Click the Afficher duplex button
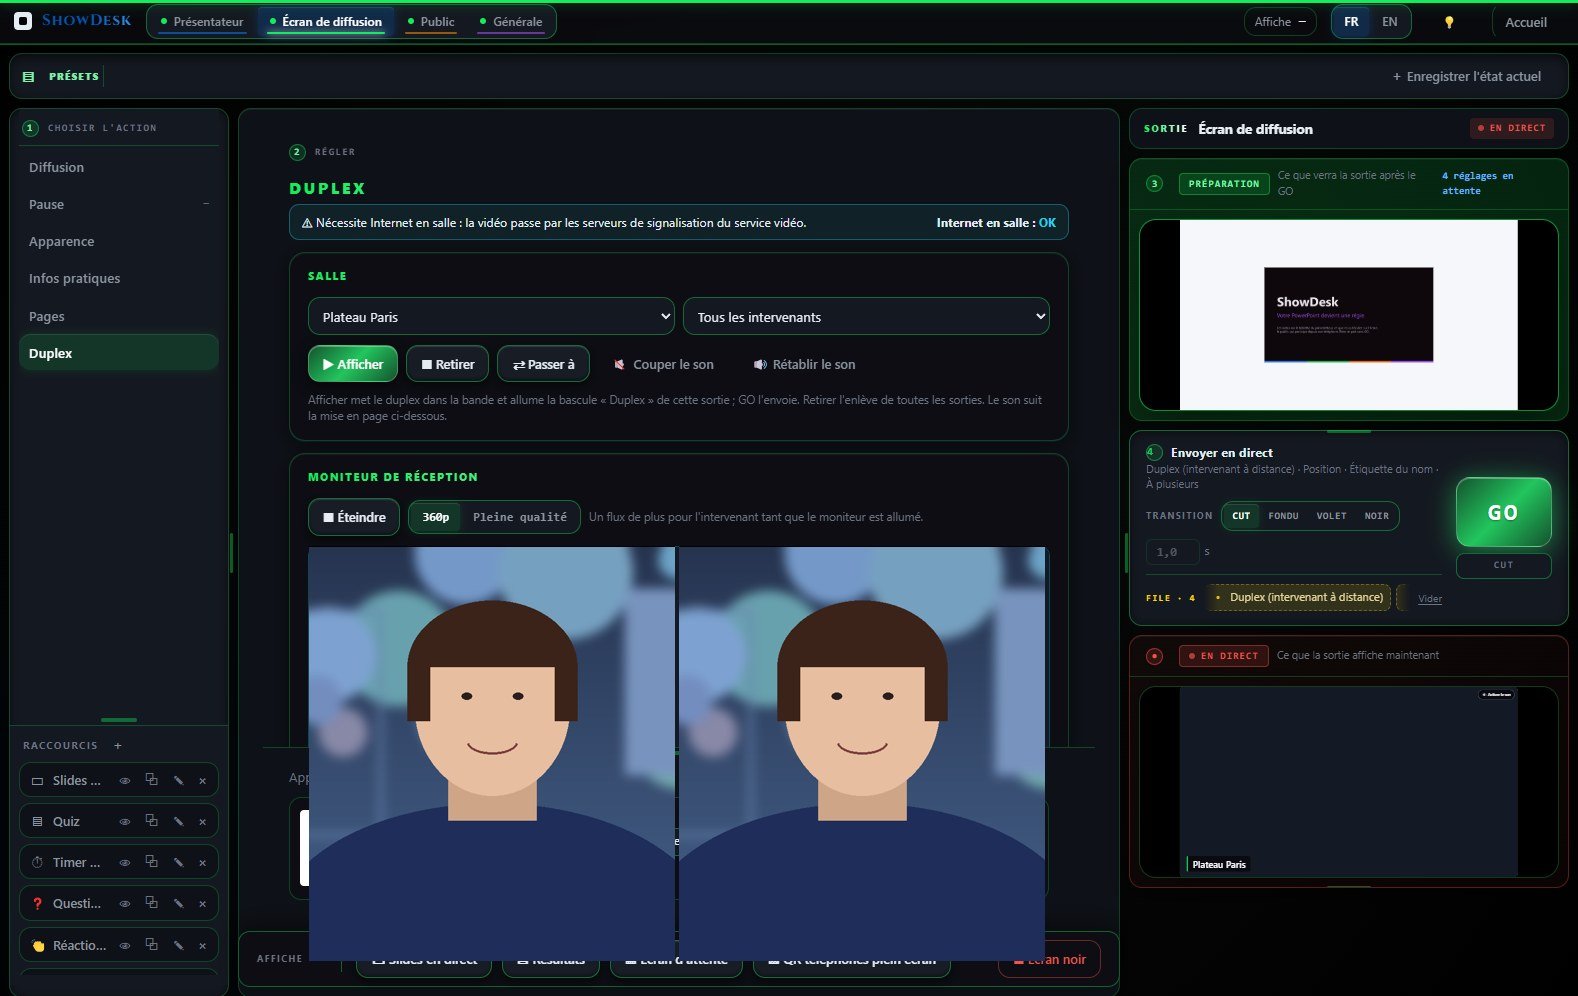This screenshot has height=996, width=1578. [353, 364]
